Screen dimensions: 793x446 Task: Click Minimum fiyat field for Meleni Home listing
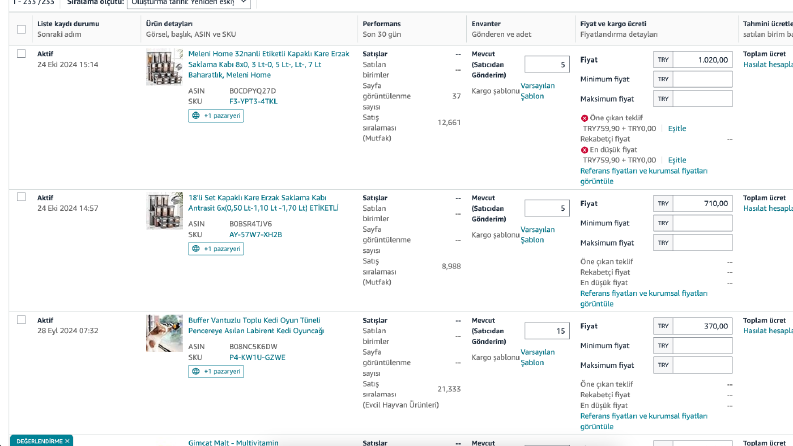coord(702,79)
